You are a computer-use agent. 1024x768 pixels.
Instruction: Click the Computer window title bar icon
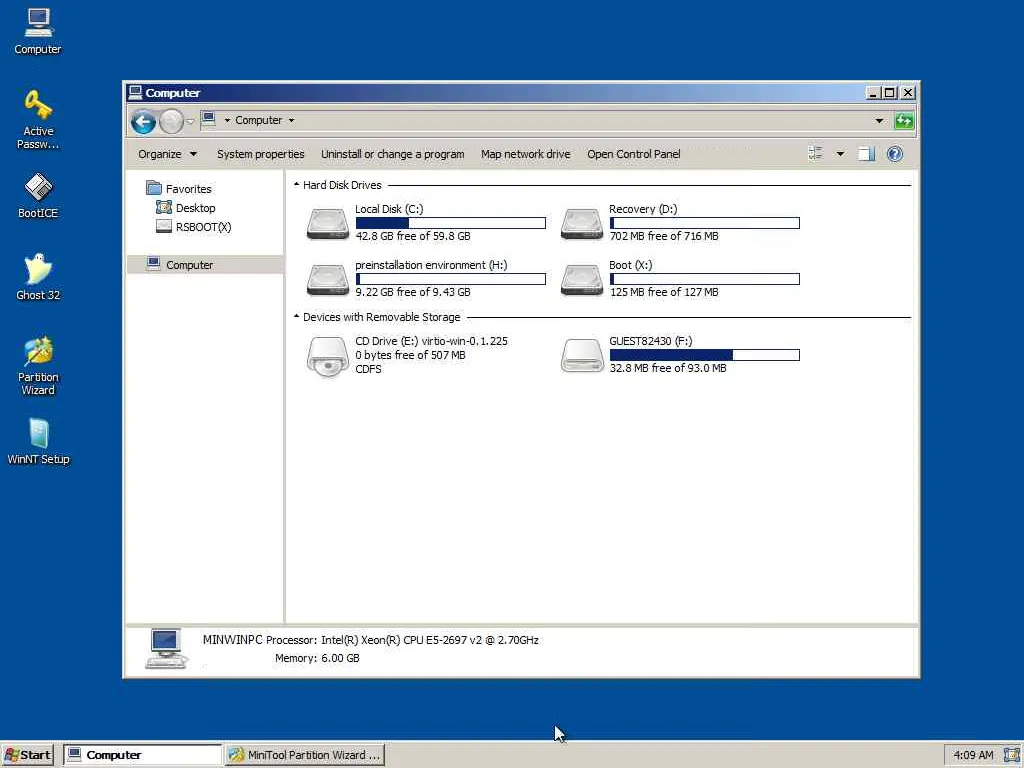(x=135, y=92)
